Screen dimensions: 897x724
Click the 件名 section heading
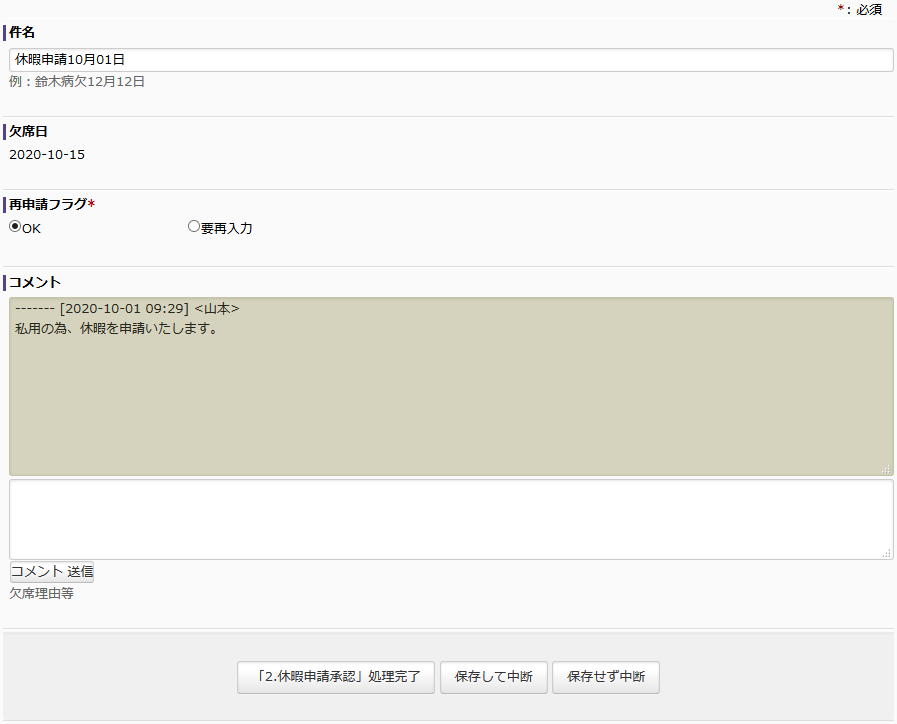[x=22, y=33]
